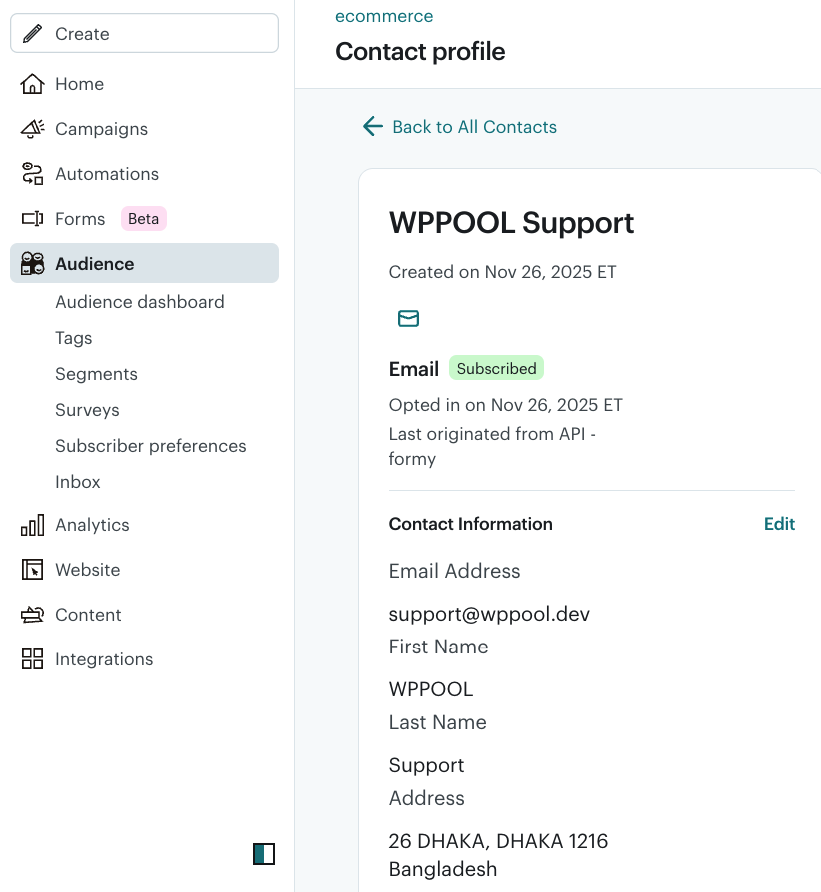The height and width of the screenshot is (892, 821).
Task: Click the Website icon
Action: pos(32,569)
